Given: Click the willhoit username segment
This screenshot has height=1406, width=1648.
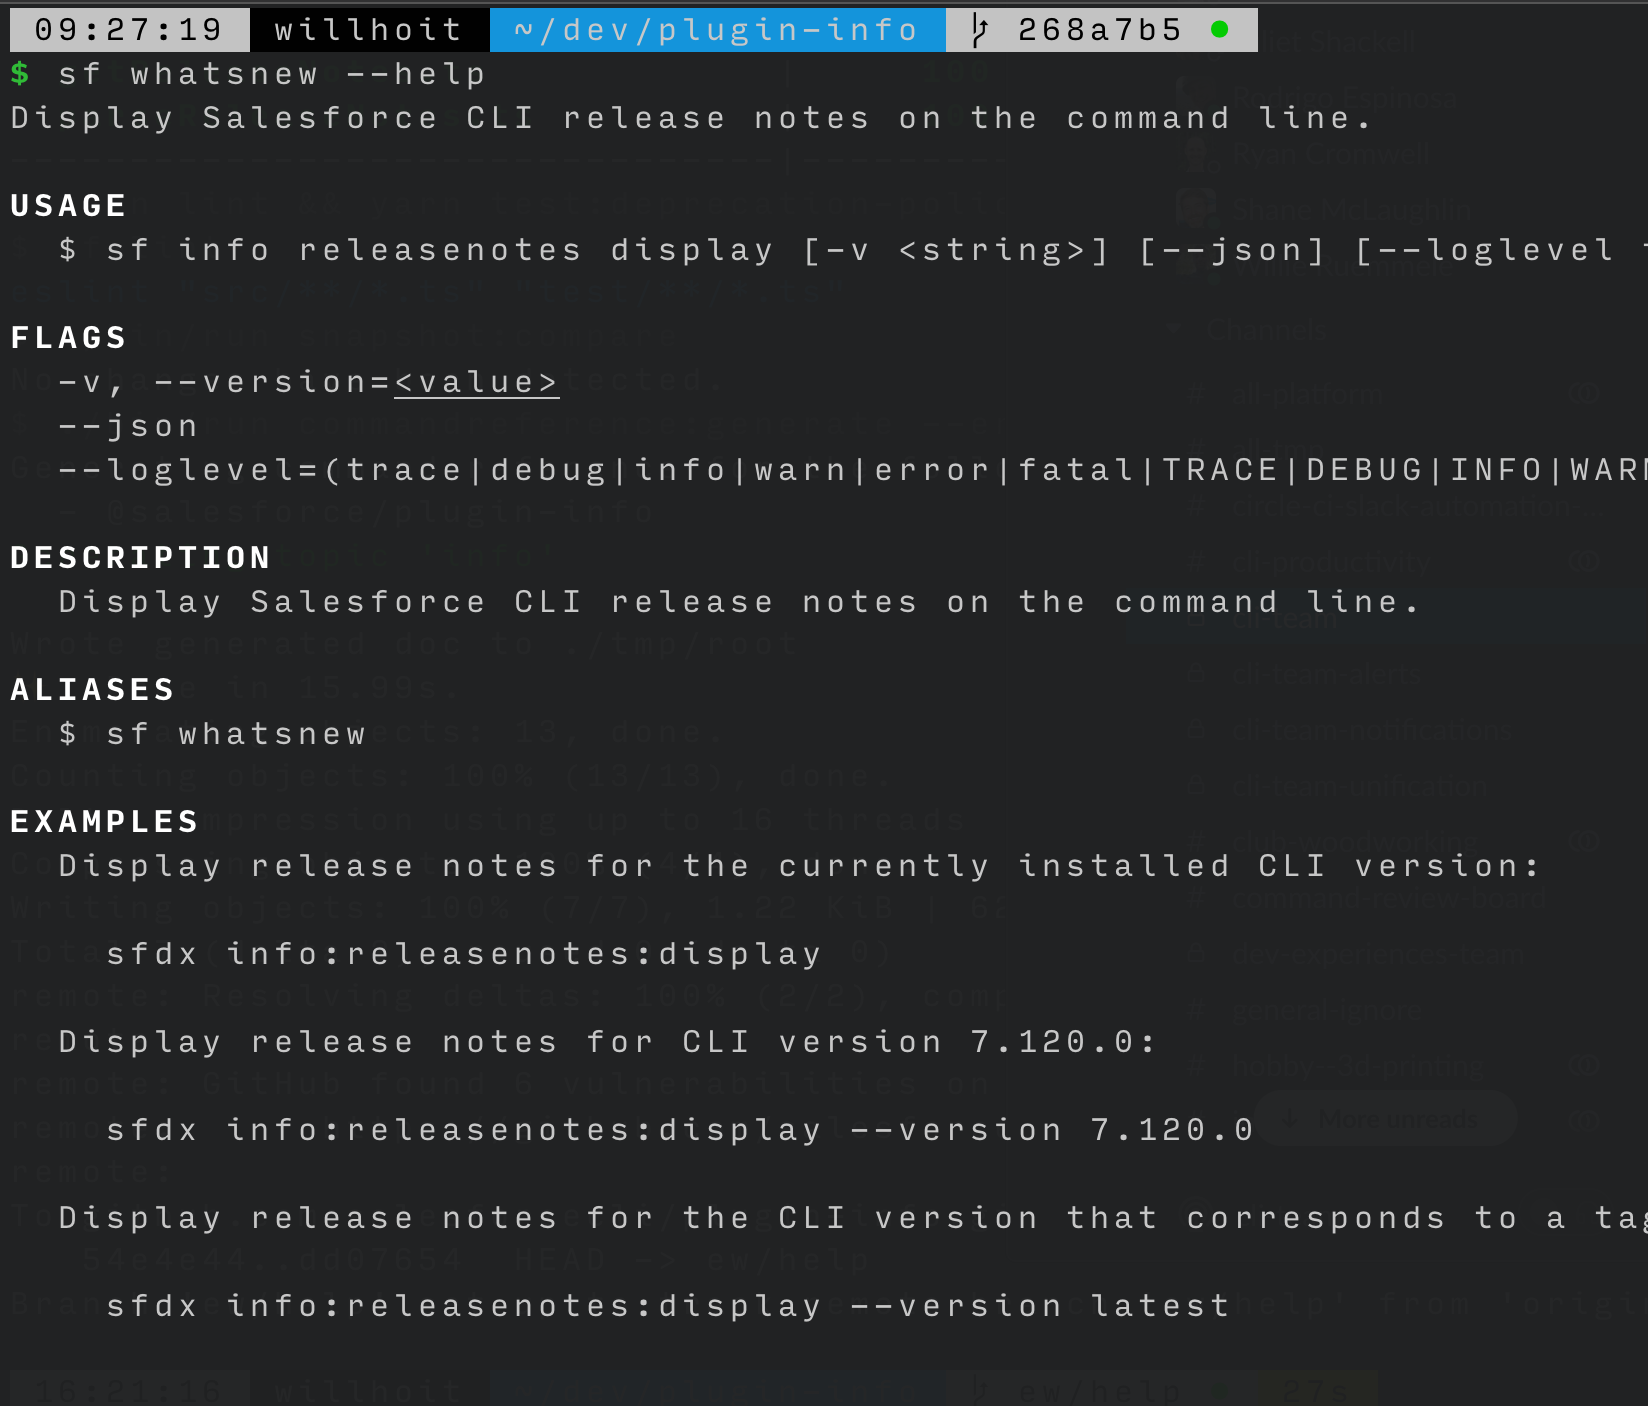Looking at the screenshot, I should 369,30.
